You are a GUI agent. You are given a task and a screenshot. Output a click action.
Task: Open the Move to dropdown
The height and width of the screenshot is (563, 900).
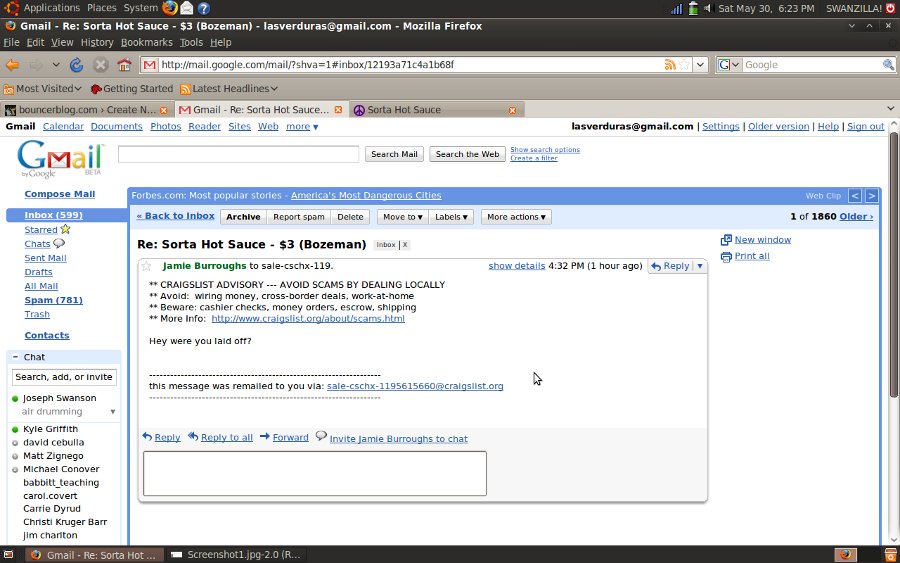402,217
